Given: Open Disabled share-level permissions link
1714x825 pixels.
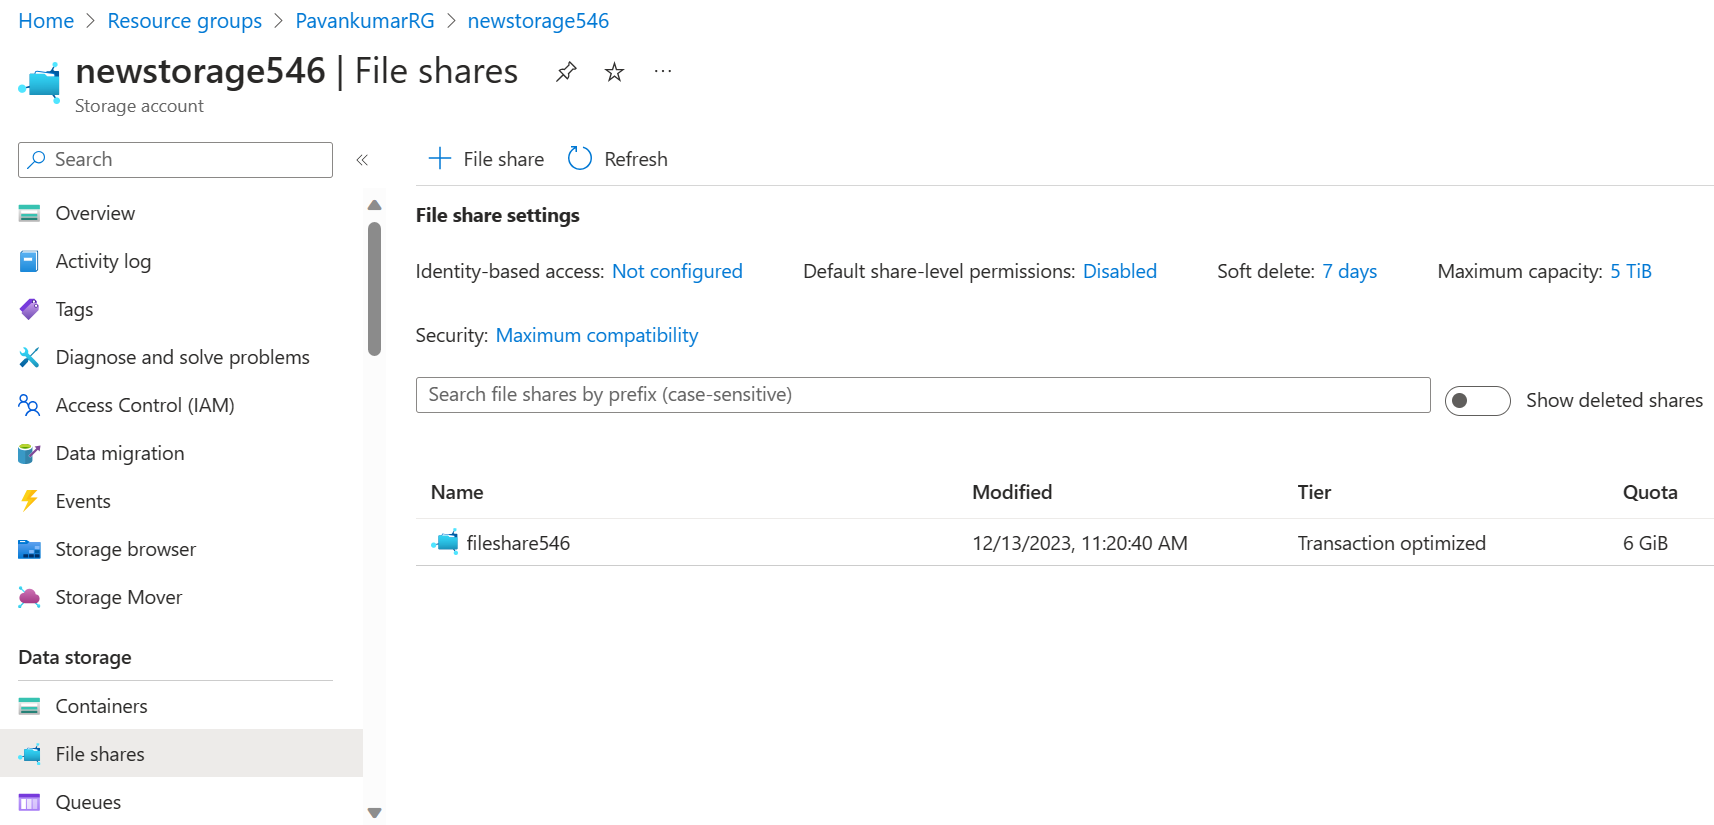Looking at the screenshot, I should click(x=1120, y=271).
